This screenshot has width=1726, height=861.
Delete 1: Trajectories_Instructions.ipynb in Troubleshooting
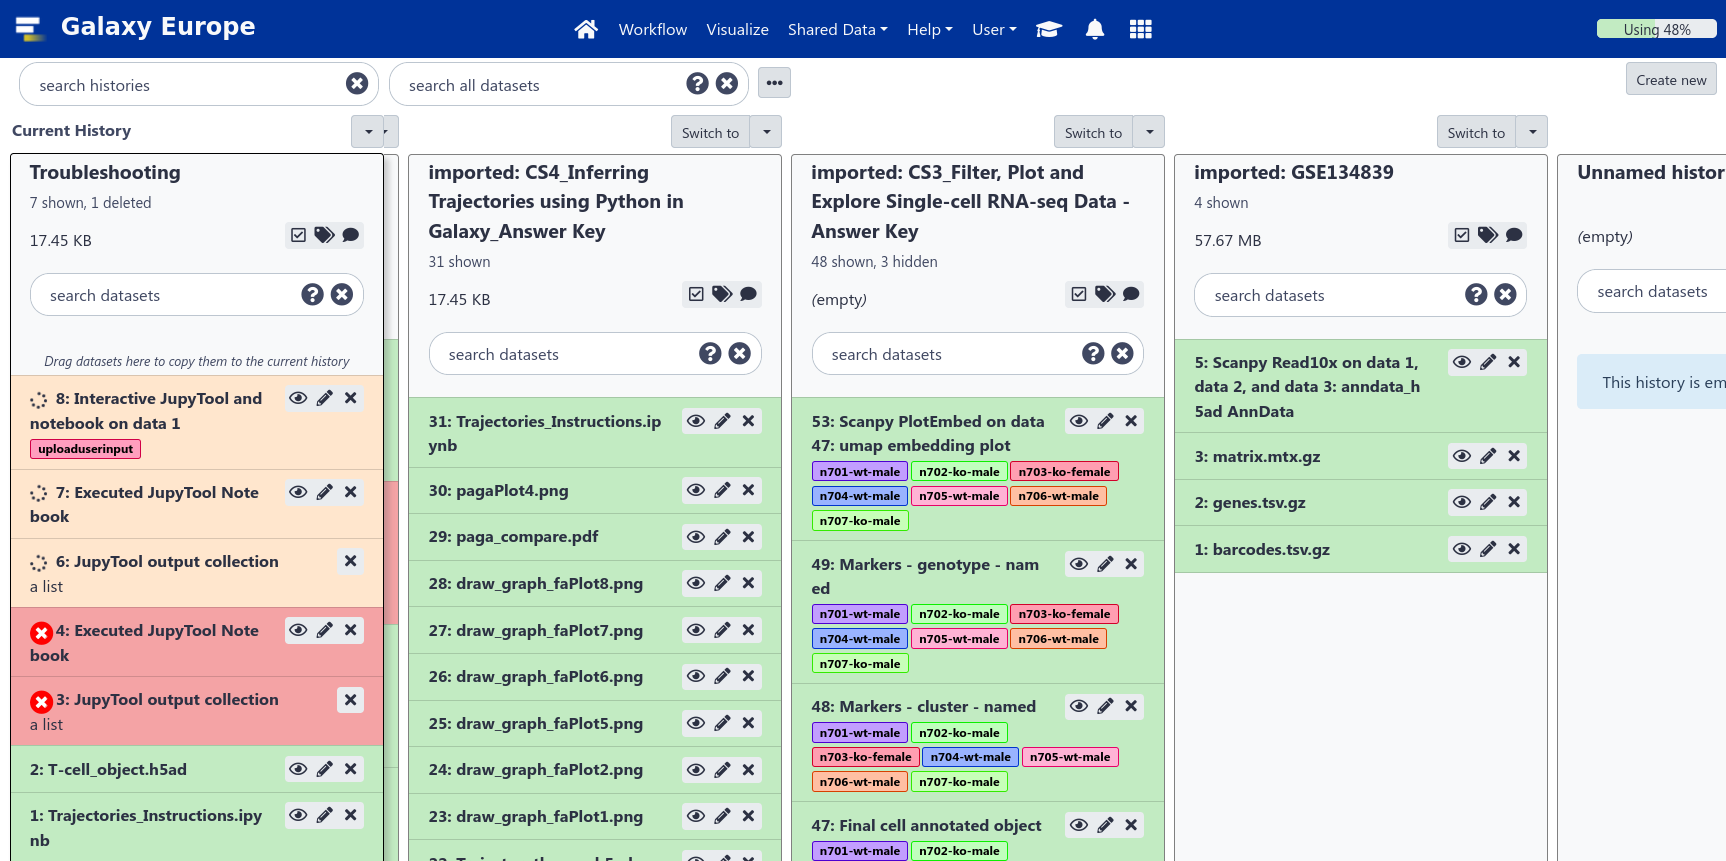[x=351, y=815]
